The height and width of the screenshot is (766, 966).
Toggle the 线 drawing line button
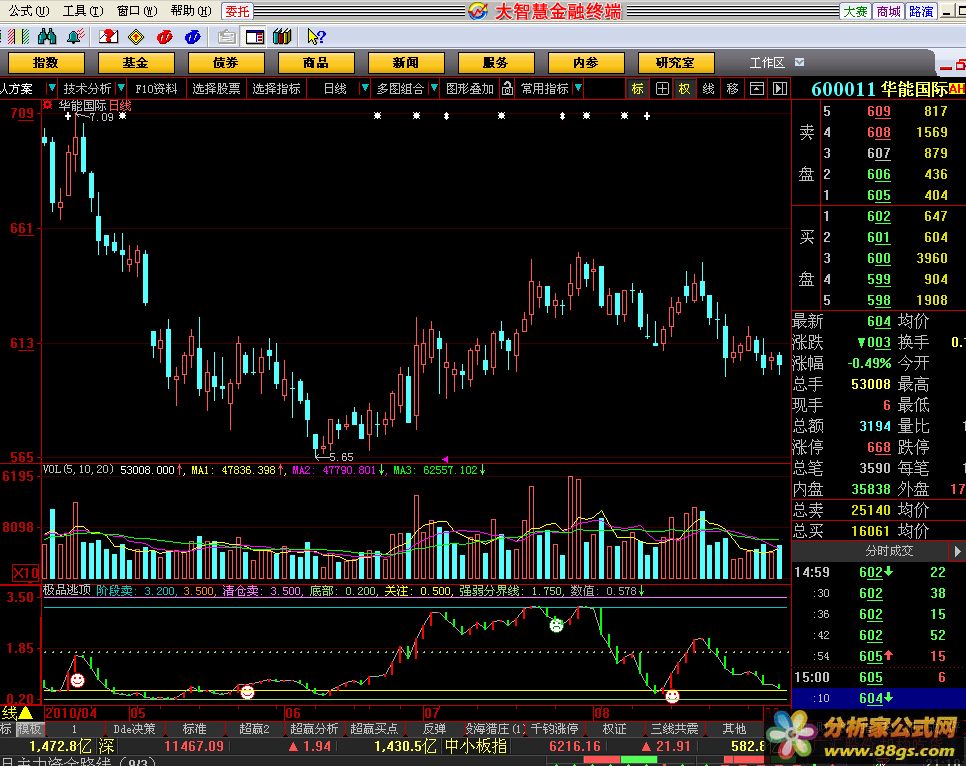pyautogui.click(x=708, y=89)
